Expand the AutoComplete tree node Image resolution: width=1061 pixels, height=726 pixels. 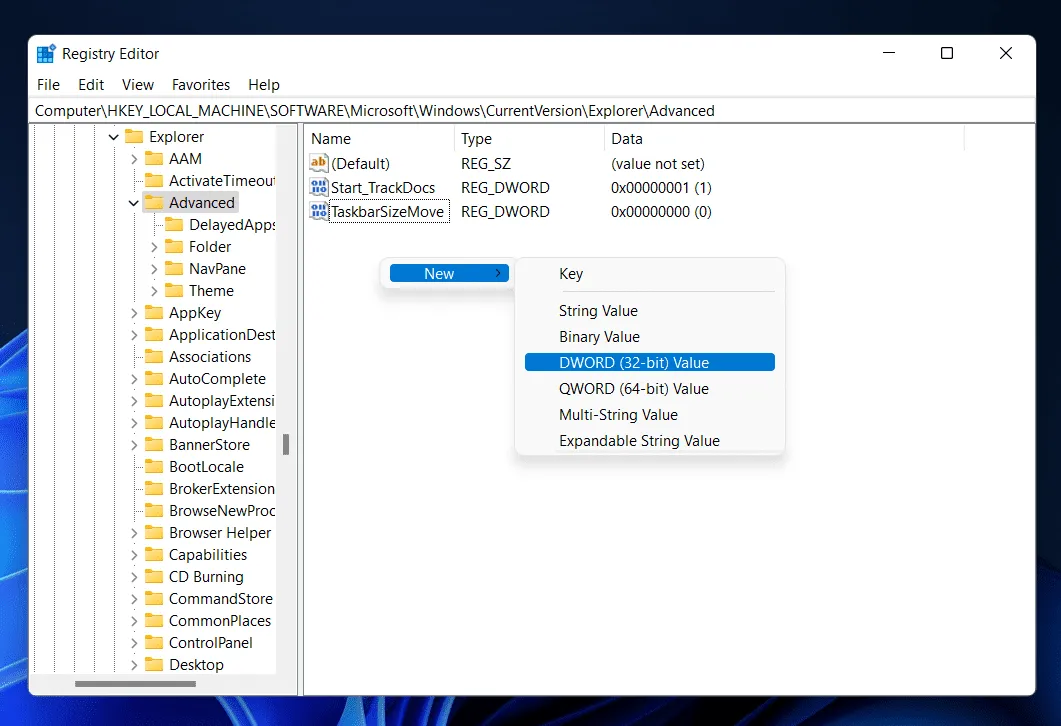click(134, 379)
